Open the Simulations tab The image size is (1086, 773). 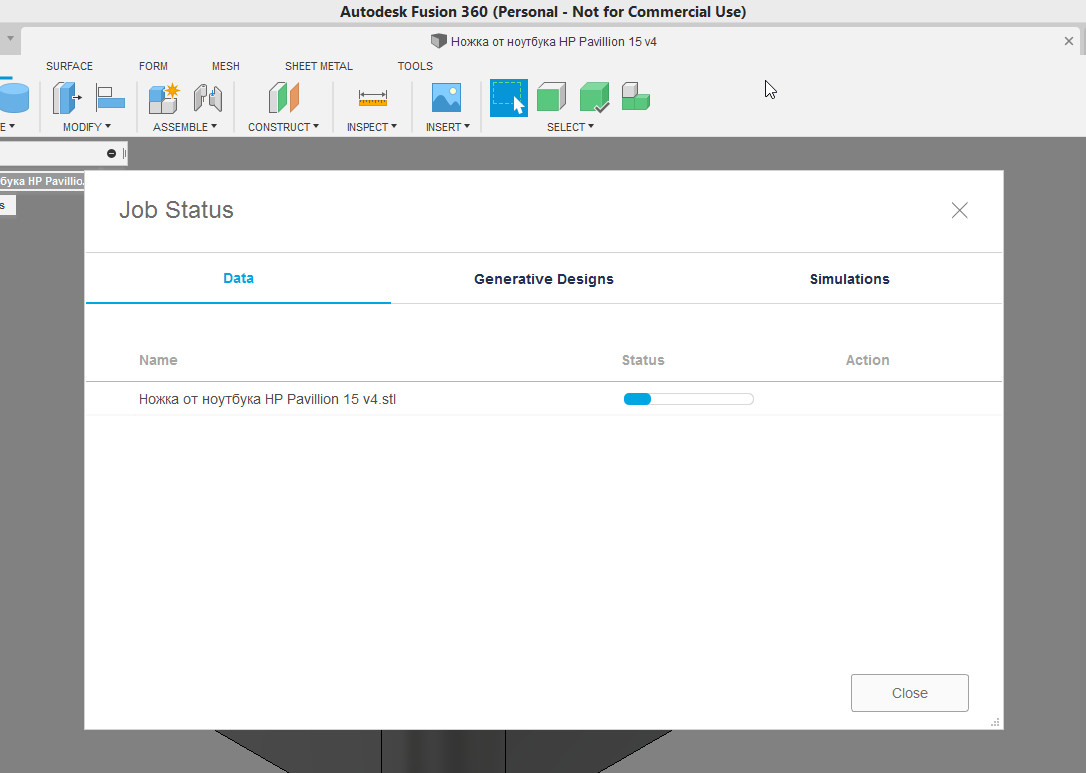[849, 278]
